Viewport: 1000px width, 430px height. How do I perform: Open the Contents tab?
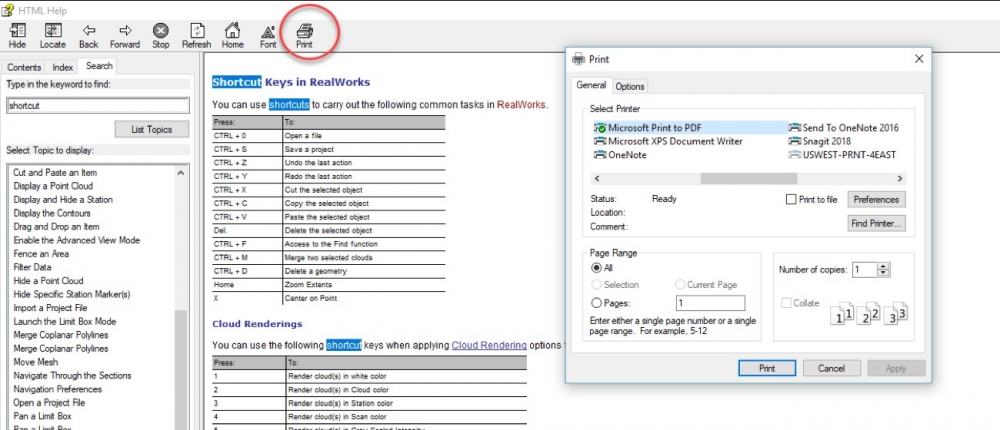click(24, 67)
